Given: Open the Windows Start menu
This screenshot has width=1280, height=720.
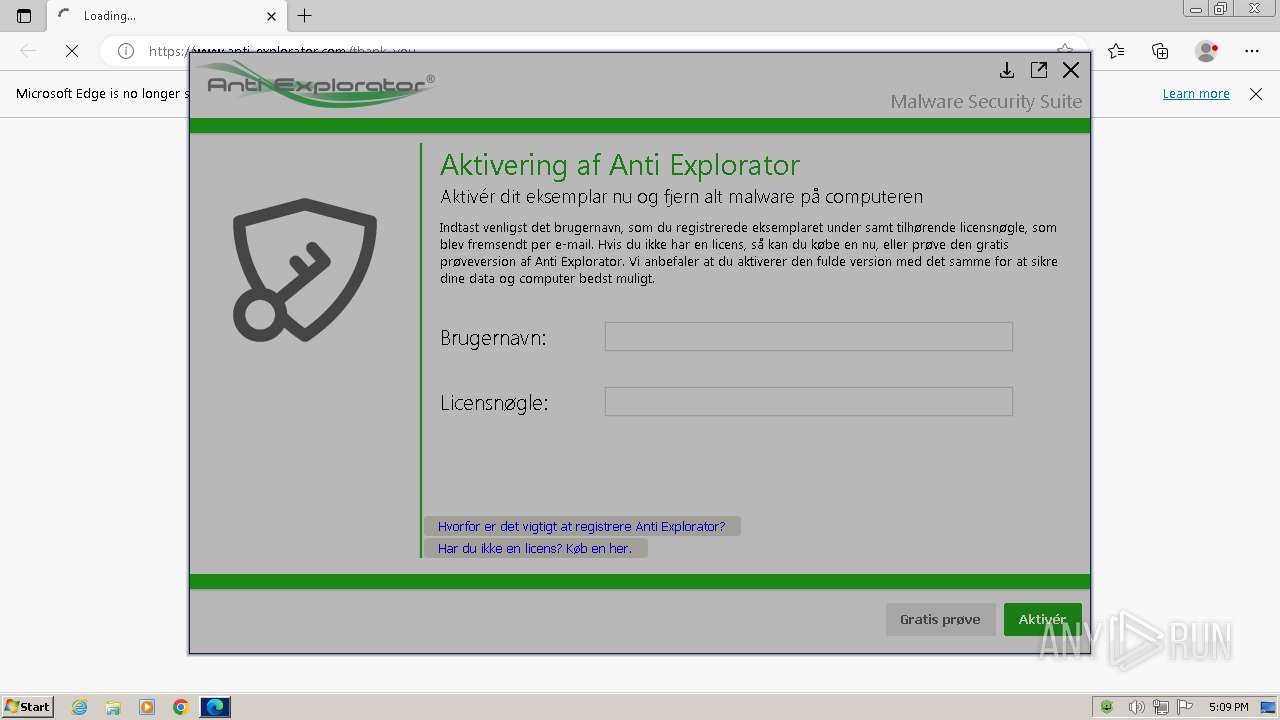Looking at the screenshot, I should pos(27,706).
